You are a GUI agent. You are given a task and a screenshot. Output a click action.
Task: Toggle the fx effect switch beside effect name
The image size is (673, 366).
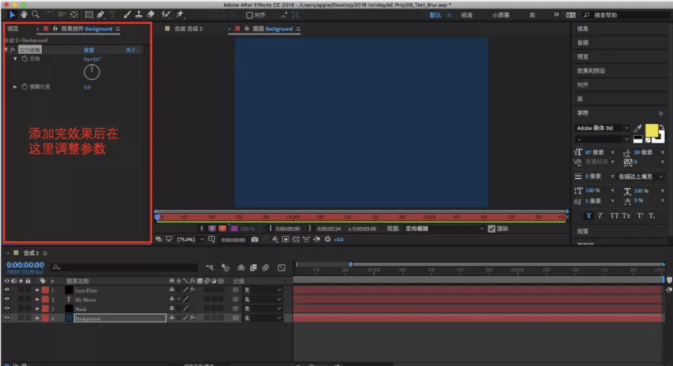tap(13, 50)
